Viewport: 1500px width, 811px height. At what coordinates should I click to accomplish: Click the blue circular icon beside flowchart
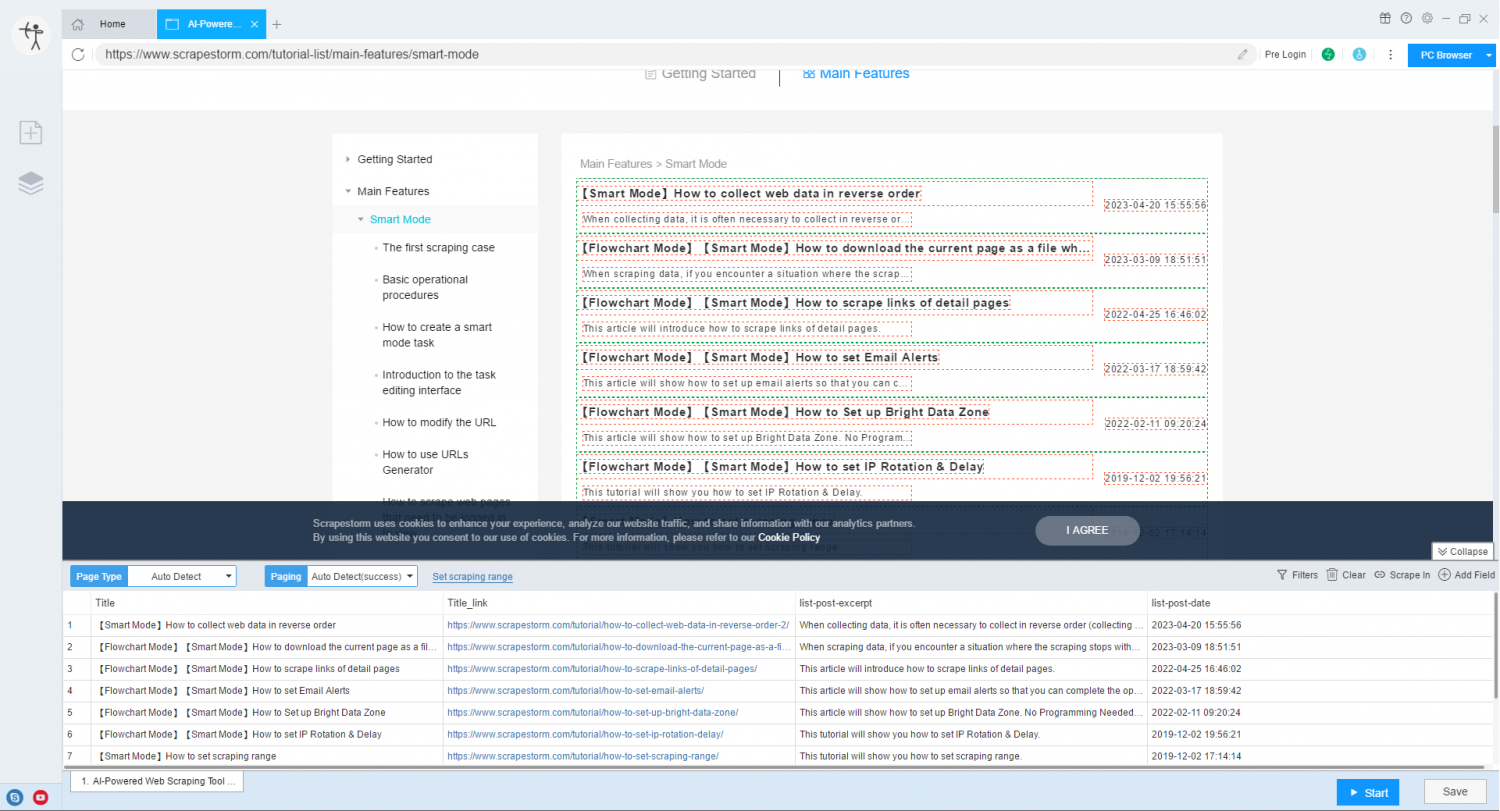[x=1359, y=54]
